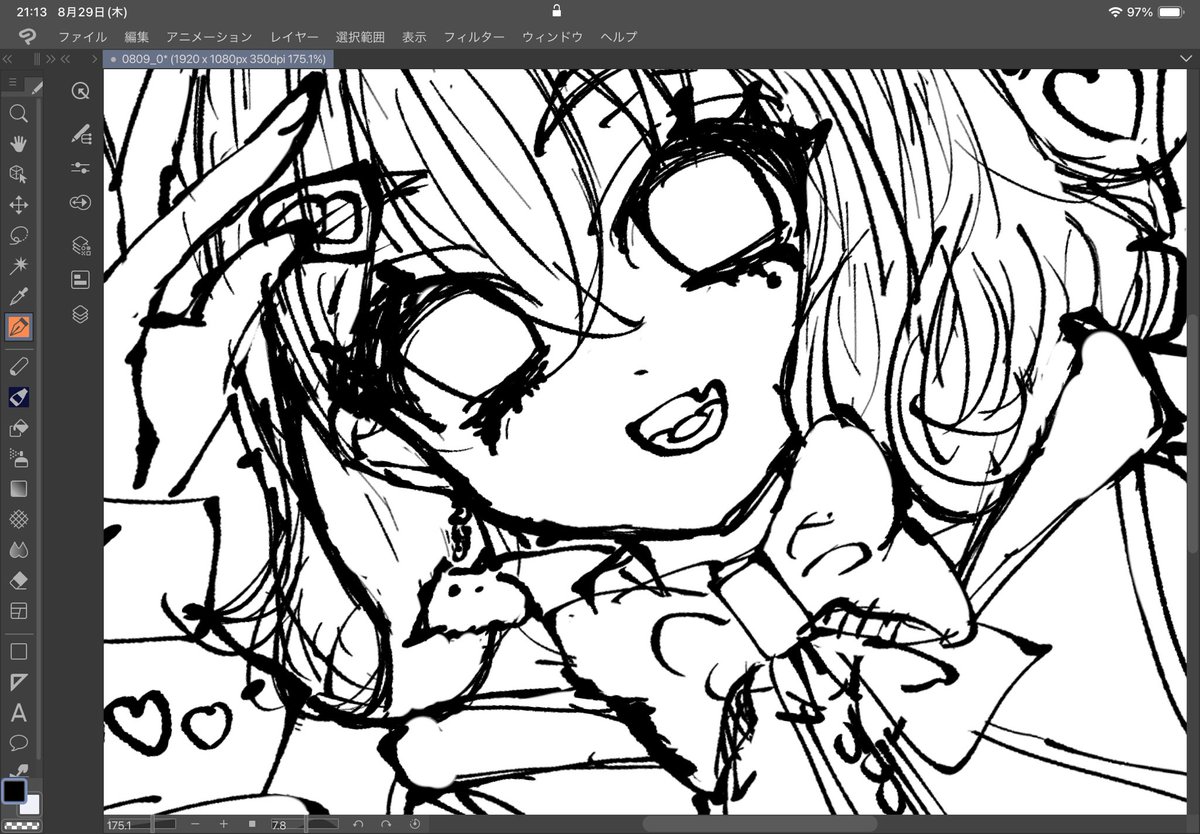Viewport: 1200px width, 834px height.
Task: Open the 表示 menu
Action: coord(414,37)
